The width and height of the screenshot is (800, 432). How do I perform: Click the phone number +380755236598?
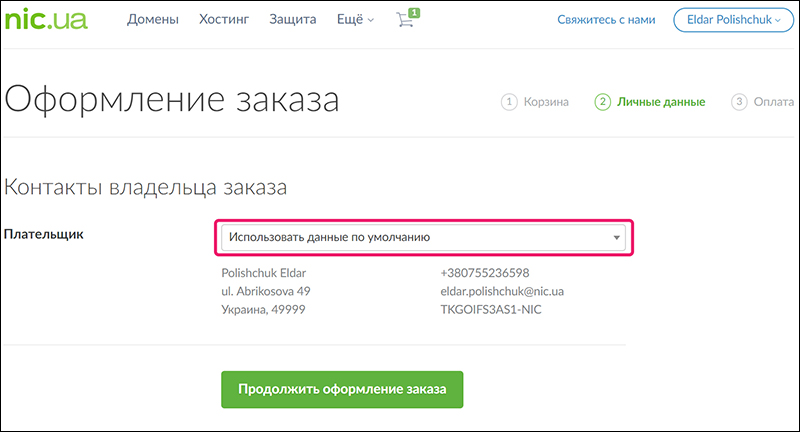tap(484, 272)
